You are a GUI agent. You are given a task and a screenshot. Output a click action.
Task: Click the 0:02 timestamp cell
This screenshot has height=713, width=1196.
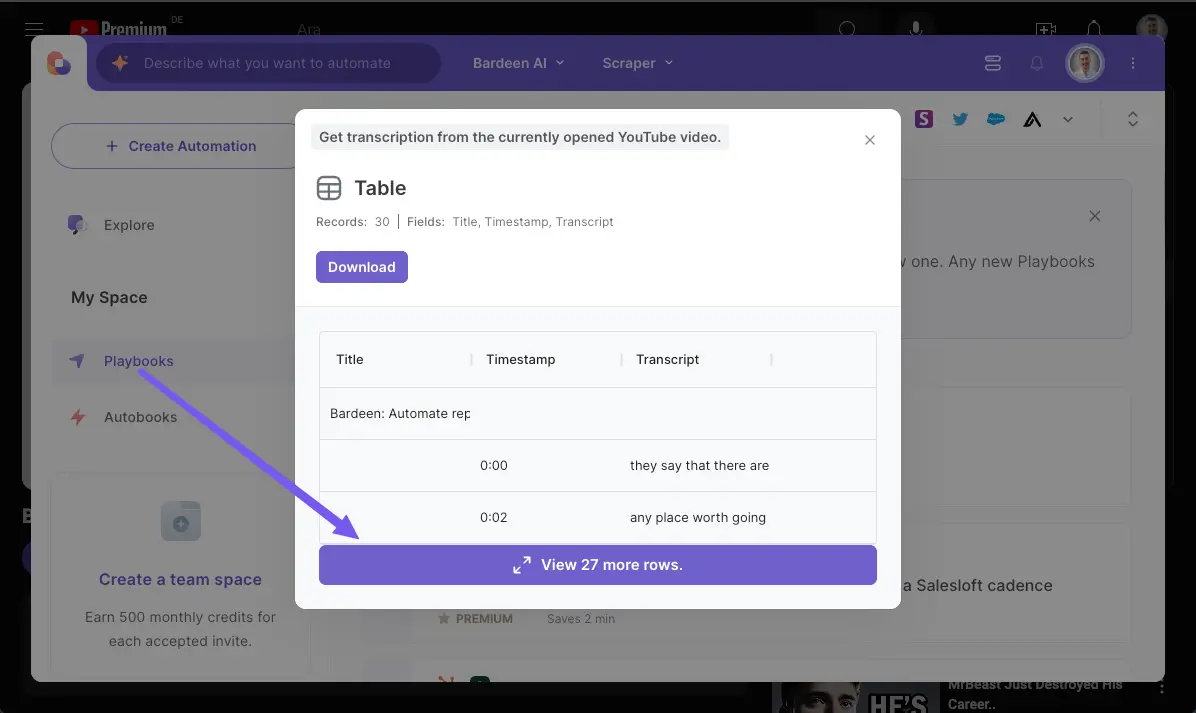[494, 517]
